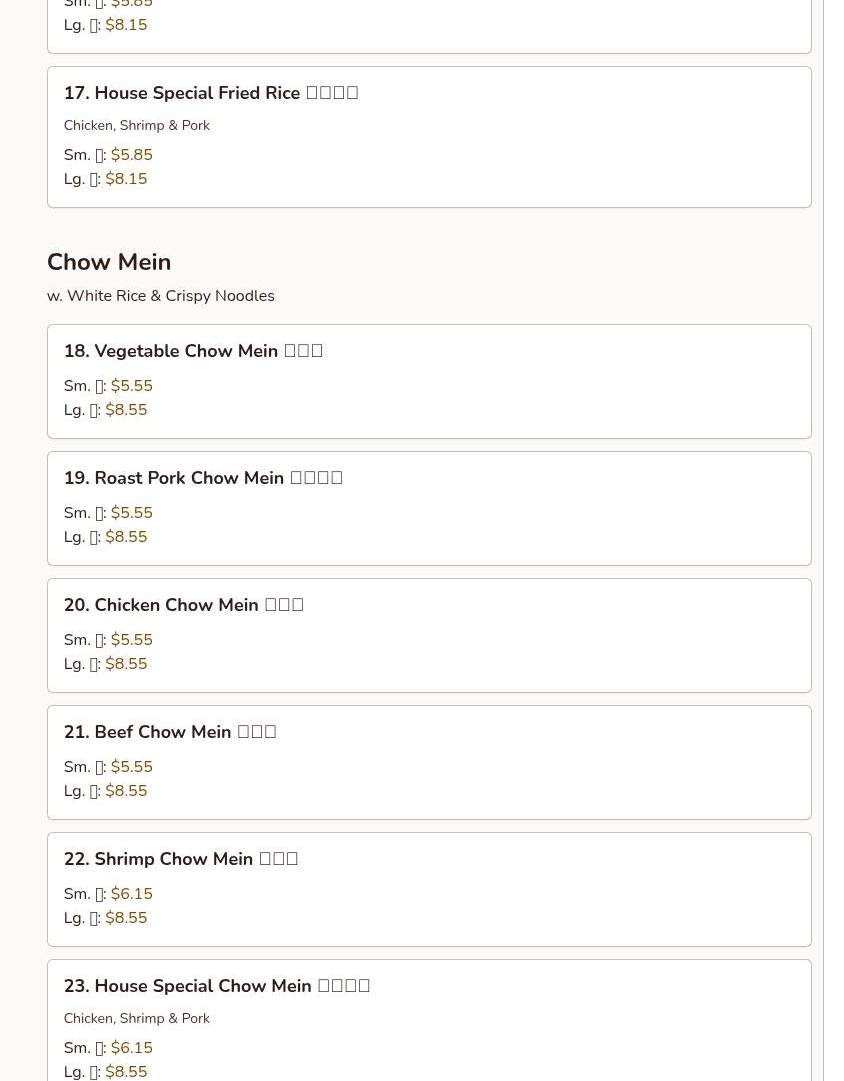Pick Roast Pork Chow Mein small price
The height and width of the screenshot is (1081, 844).
pyautogui.click(x=132, y=512)
